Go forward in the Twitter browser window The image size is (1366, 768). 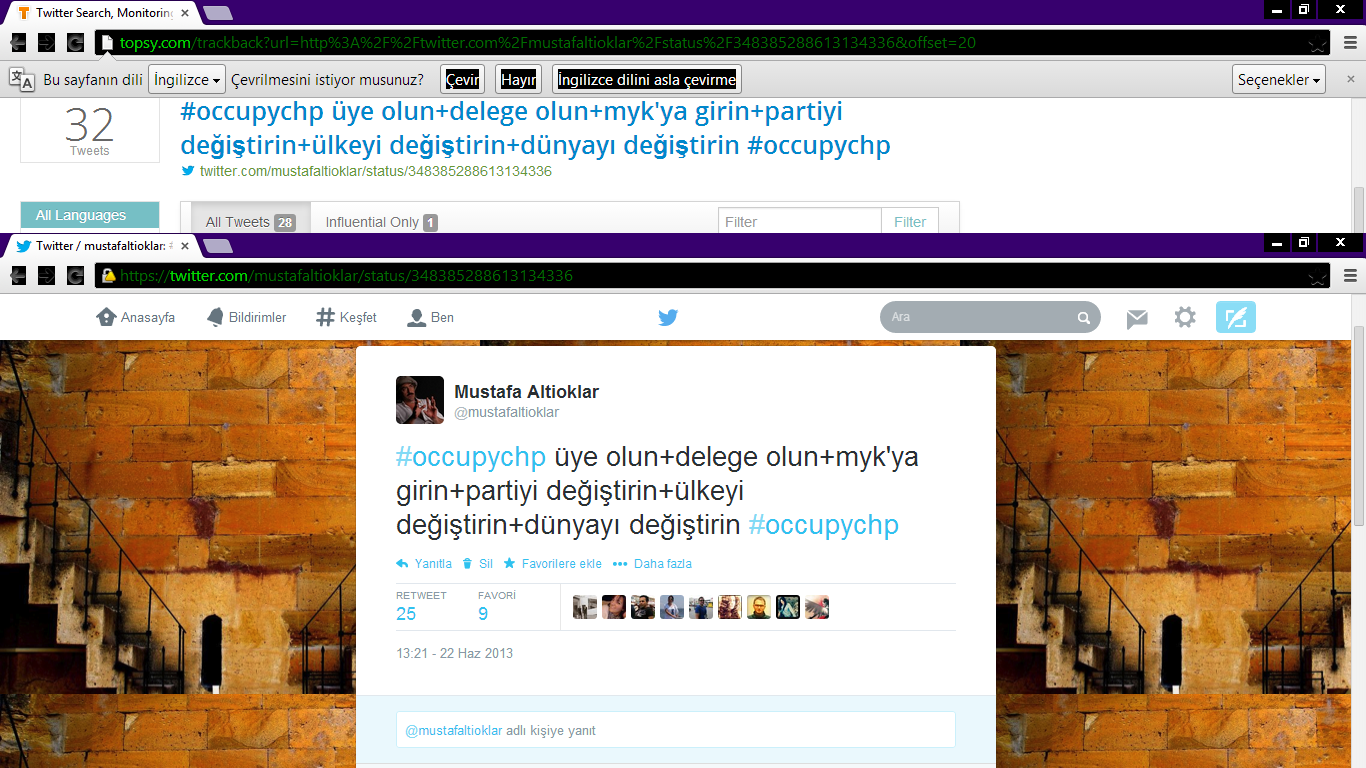tap(46, 276)
